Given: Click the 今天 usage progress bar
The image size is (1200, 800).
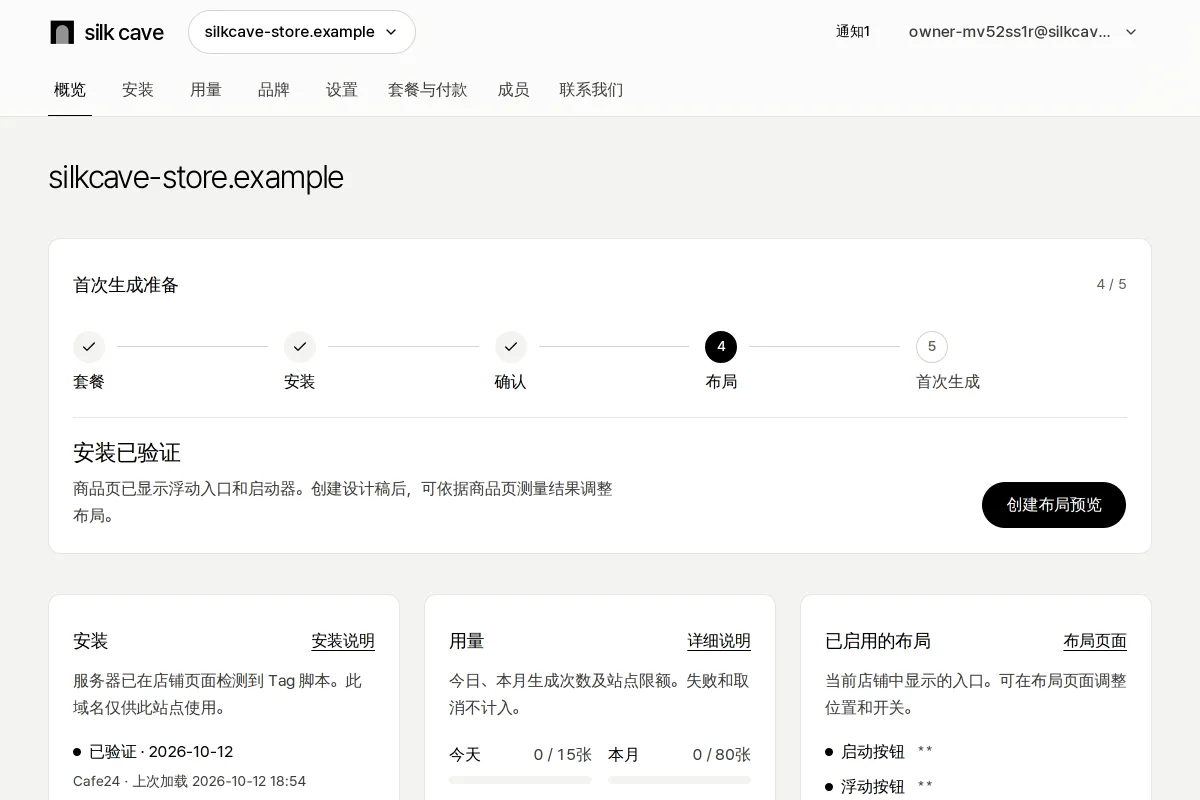Looking at the screenshot, I should (x=520, y=780).
